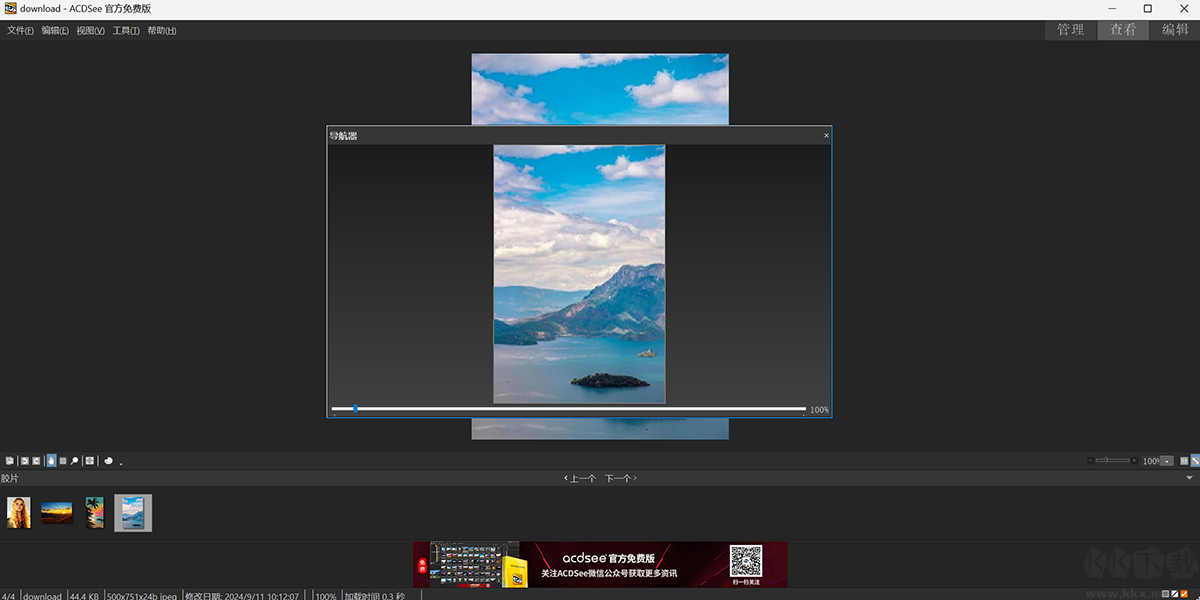1200x600 pixels.
Task: Click the actual size icon
Action: tap(1184, 461)
